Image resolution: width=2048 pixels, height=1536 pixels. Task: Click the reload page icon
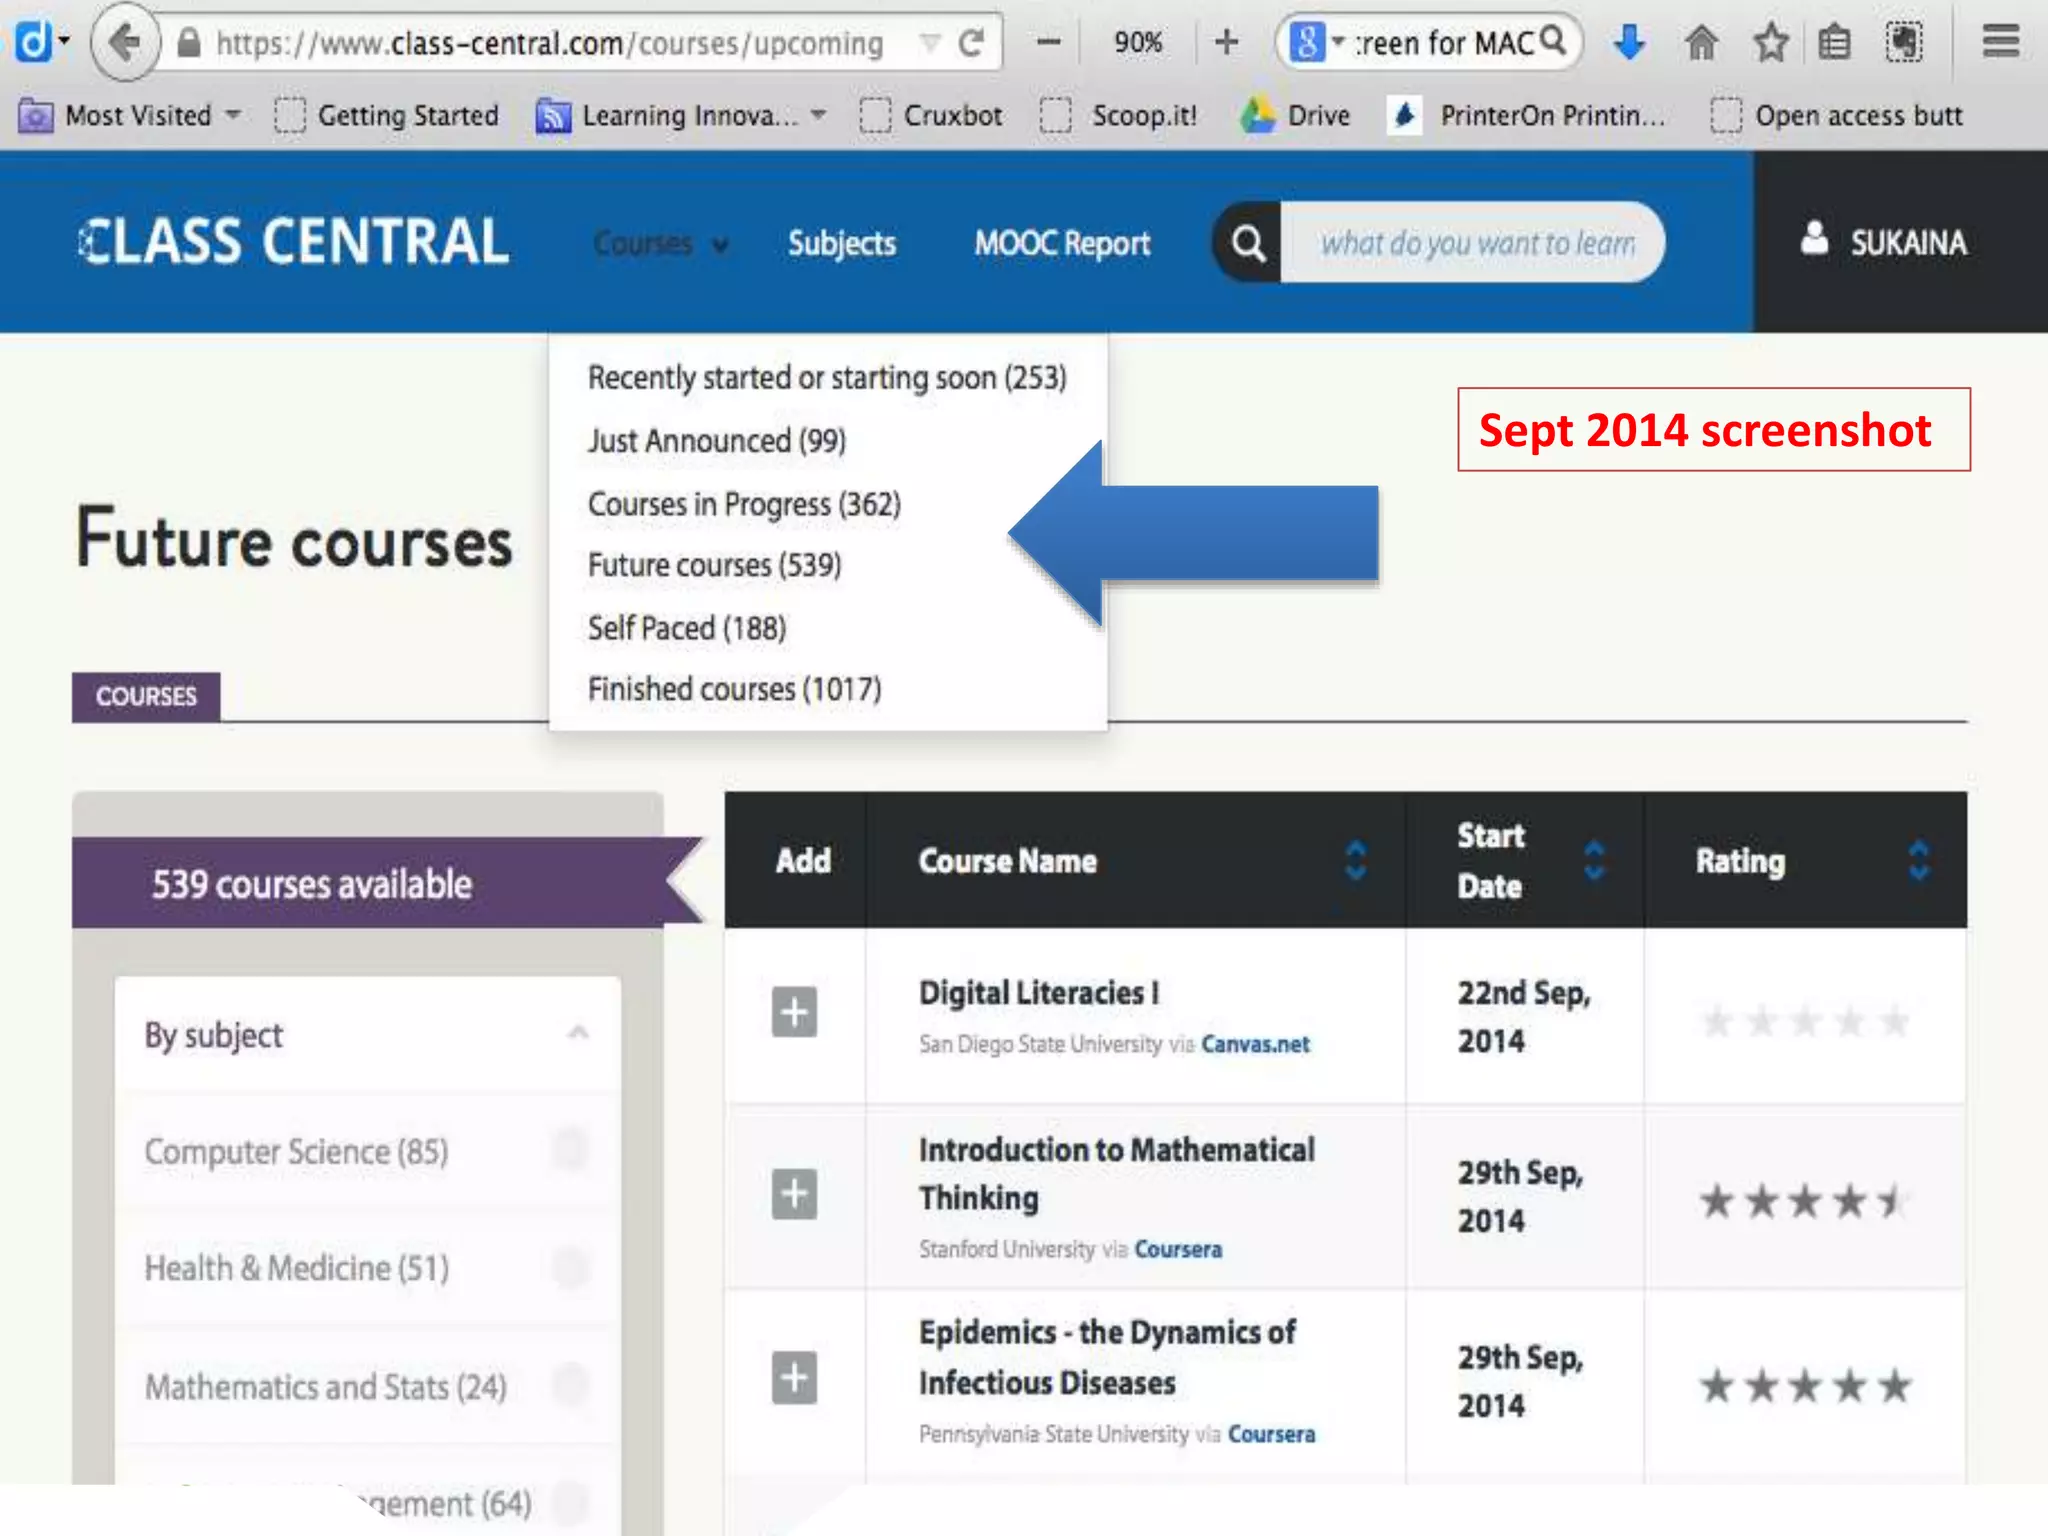click(x=970, y=43)
